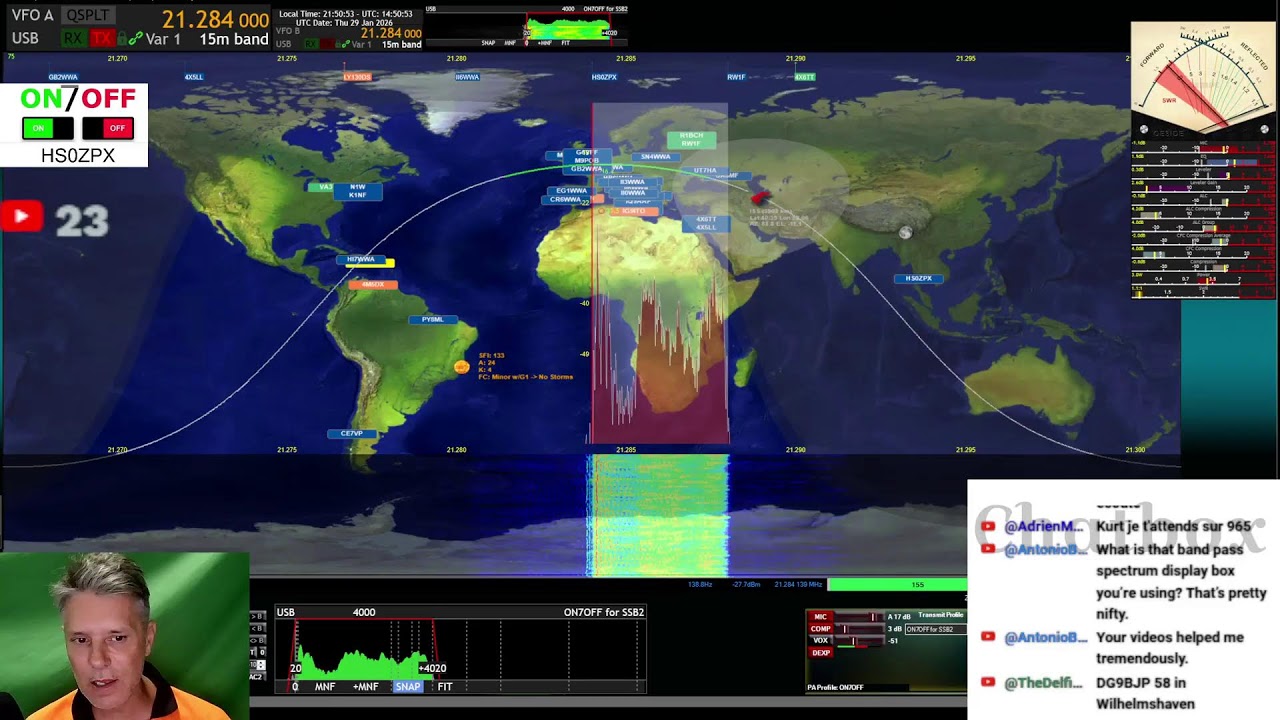1280x720 pixels.
Task: Open the ON7OFF for SSB2 filter preset
Action: click(x=604, y=612)
